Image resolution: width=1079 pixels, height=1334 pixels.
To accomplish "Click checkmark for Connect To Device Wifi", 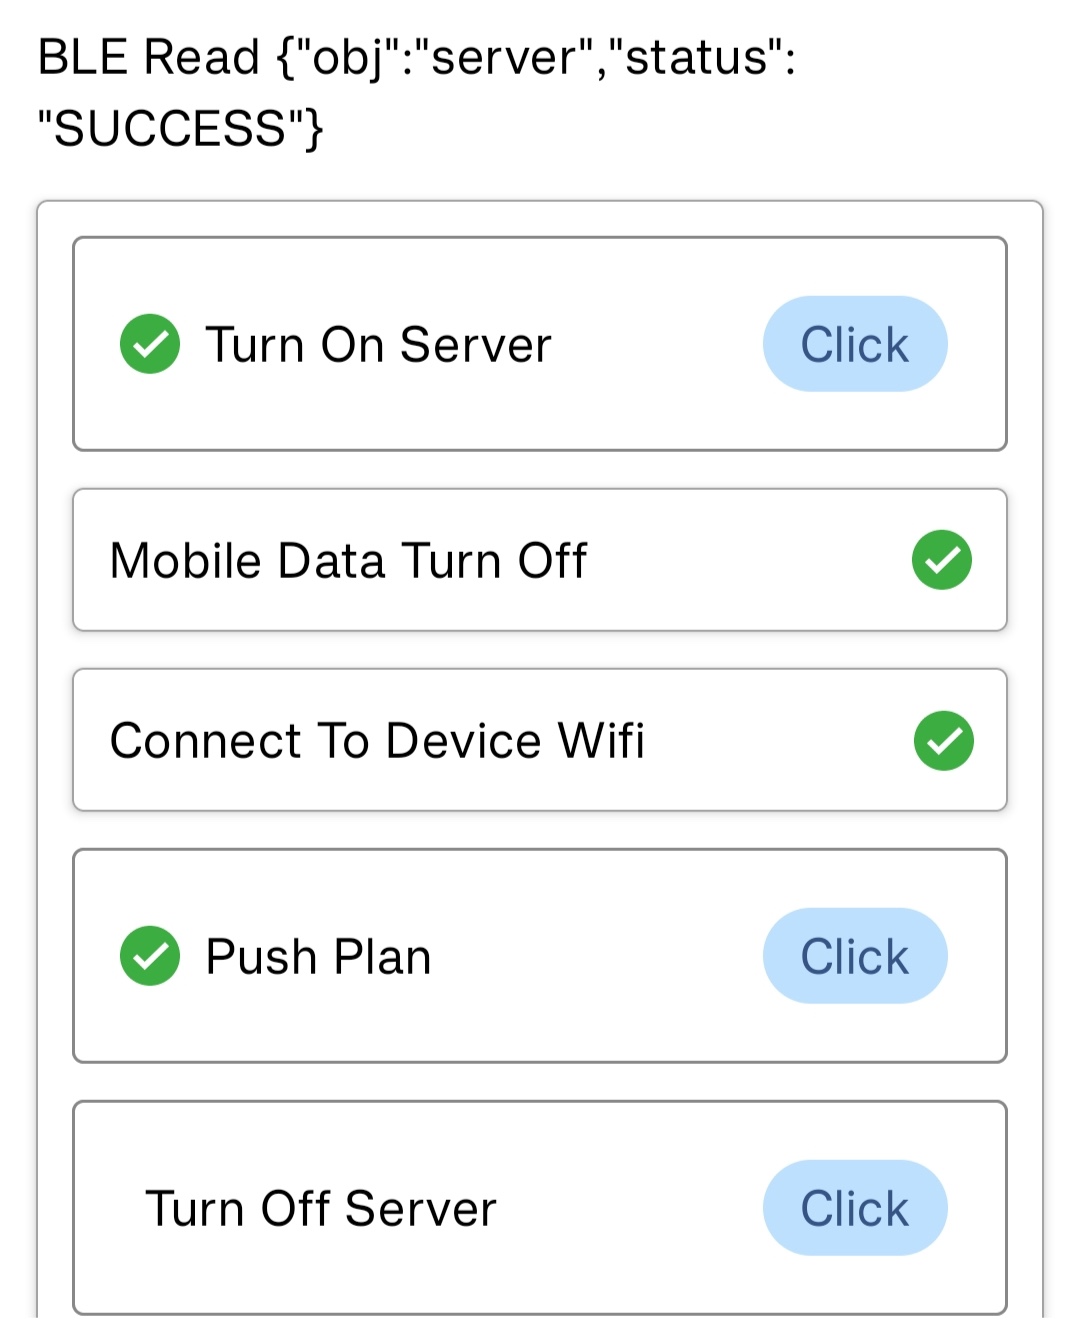I will pos(943,741).
